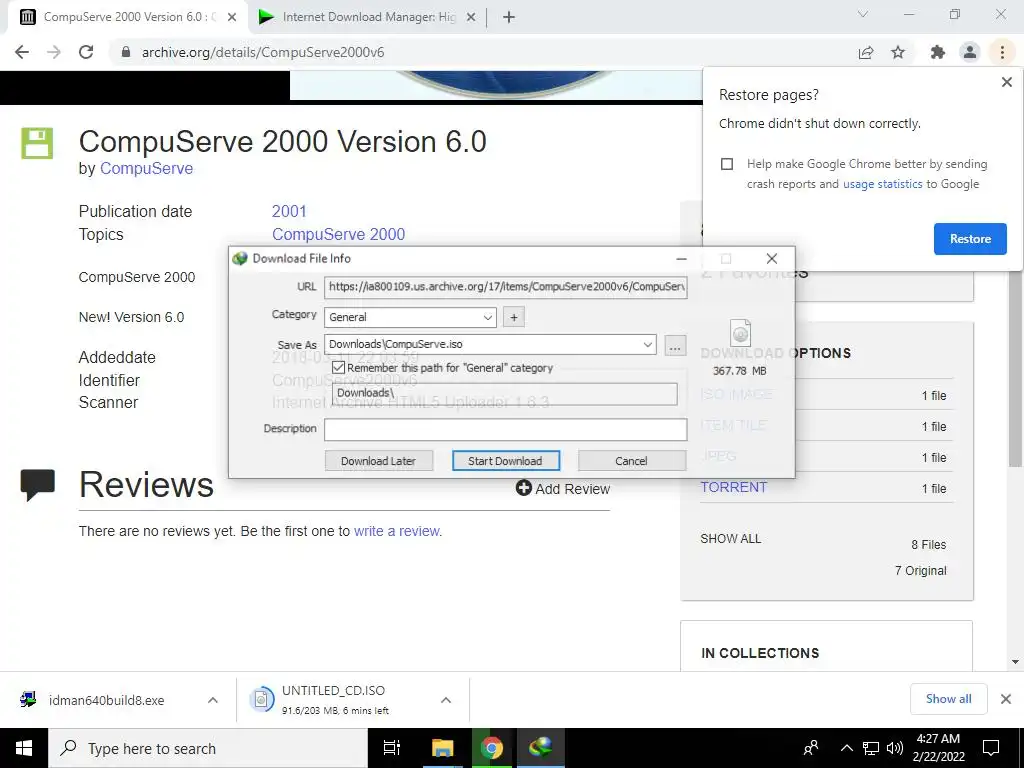
Task: Select the CompuServe 2000 Version 6.0 tab
Action: [x=127, y=17]
